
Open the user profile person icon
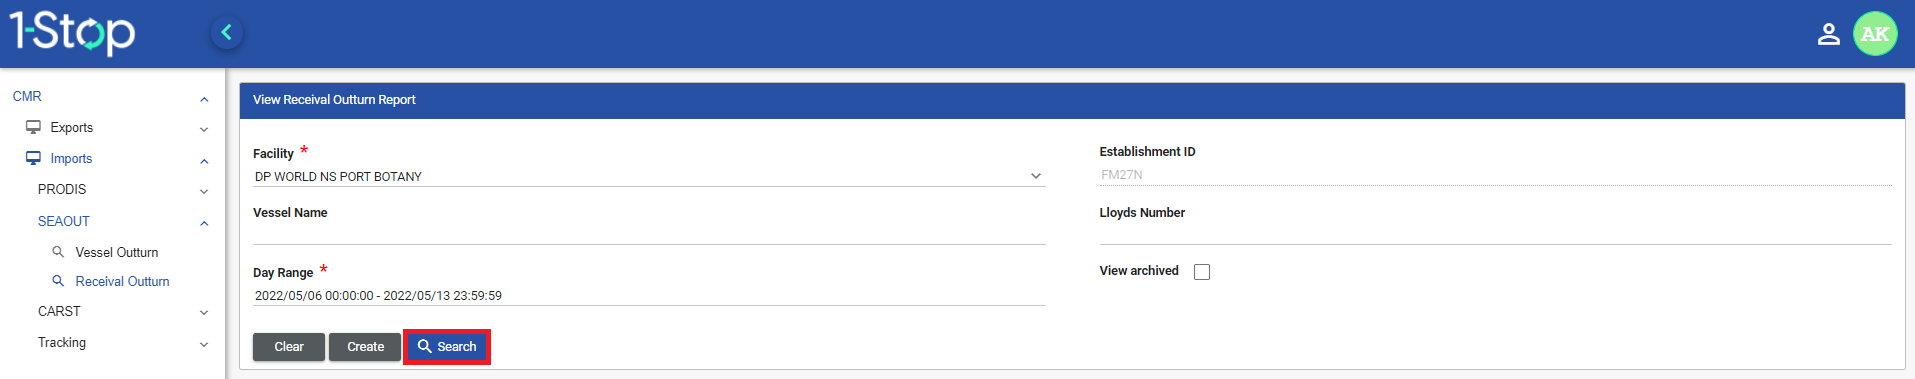[x=1828, y=34]
